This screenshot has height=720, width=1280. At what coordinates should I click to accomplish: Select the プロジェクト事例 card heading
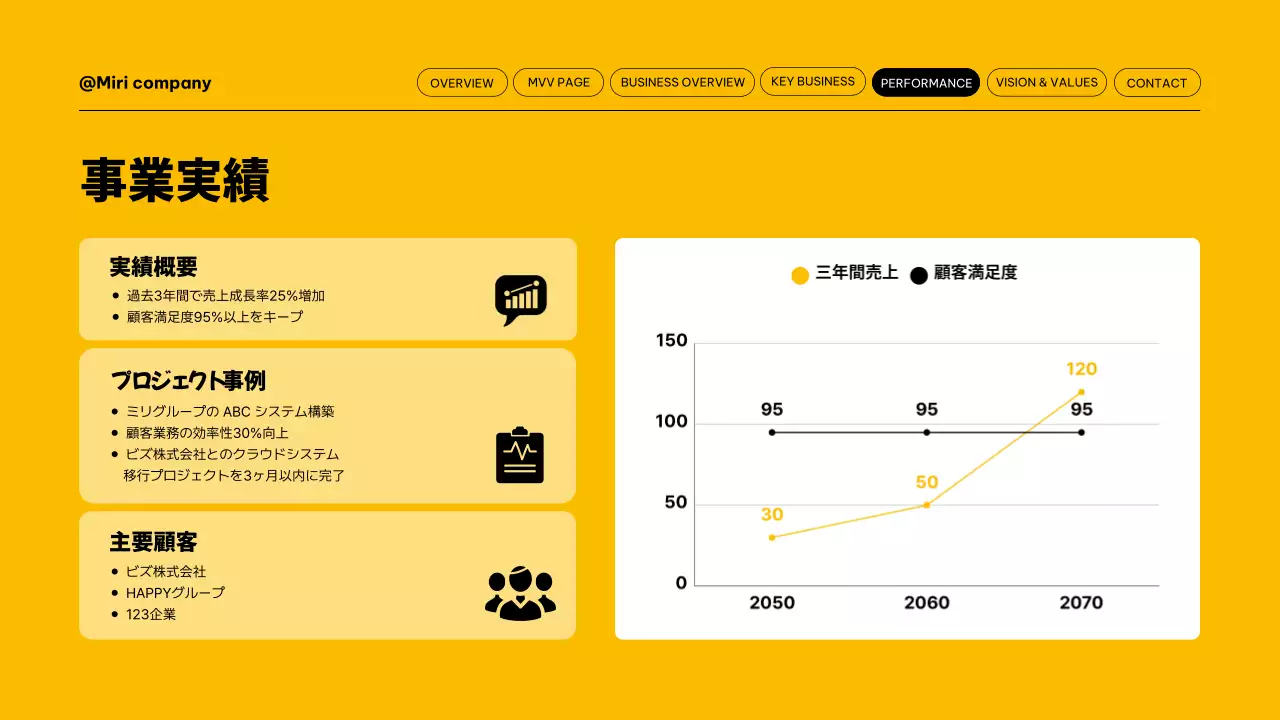[187, 381]
